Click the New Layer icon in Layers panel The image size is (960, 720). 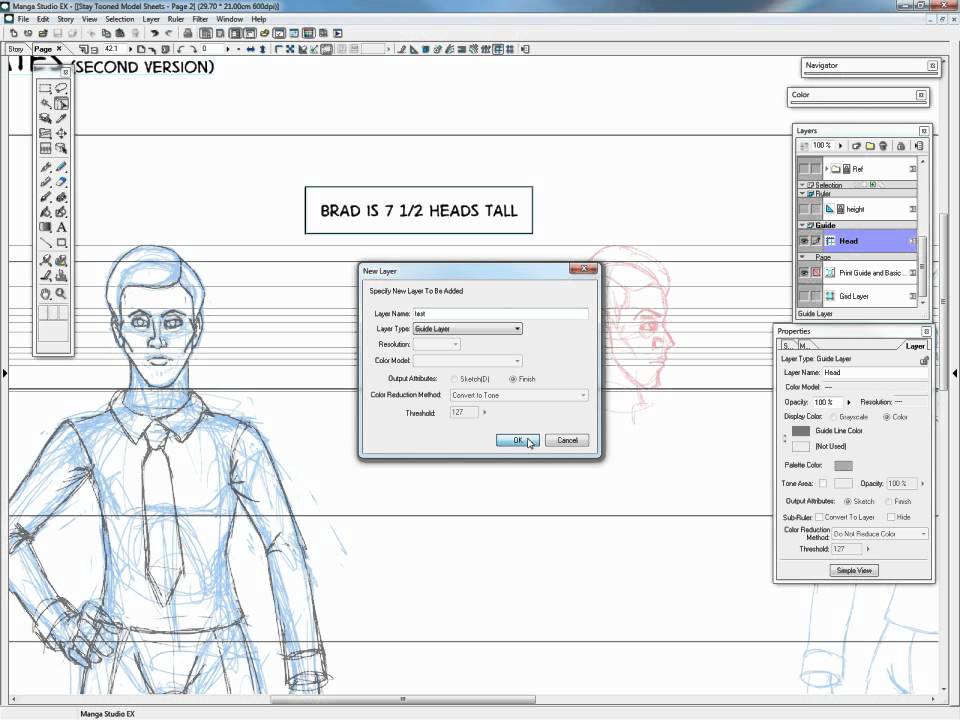click(857, 146)
